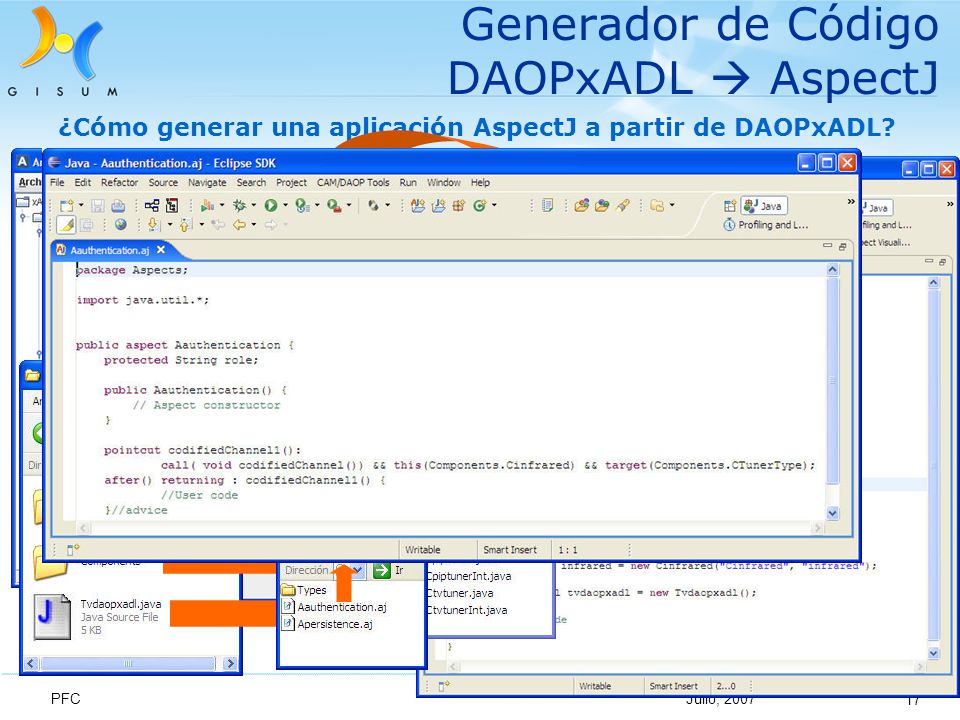Open the Profile dropdown arrow
960x720 pixels.
click(222, 205)
